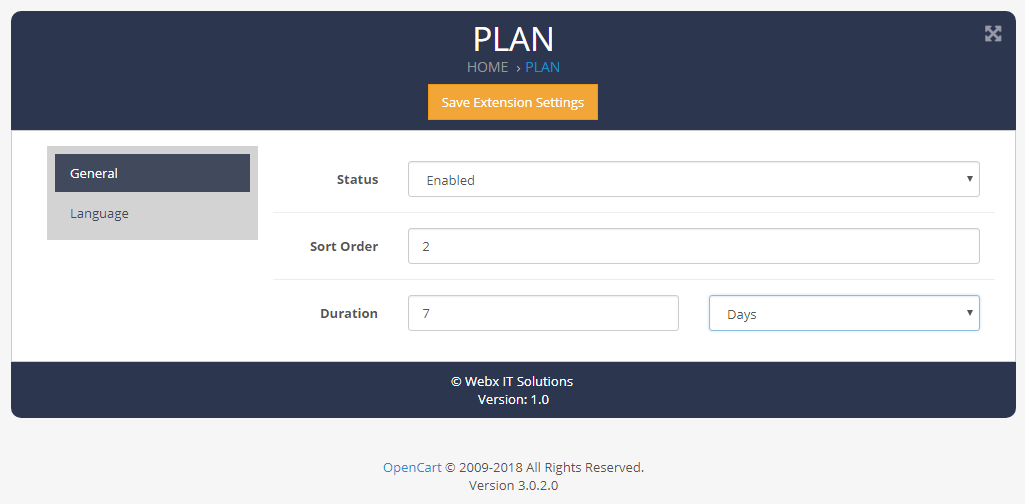
Task: Open the Days duration unit dropdown
Action: pyautogui.click(x=844, y=313)
